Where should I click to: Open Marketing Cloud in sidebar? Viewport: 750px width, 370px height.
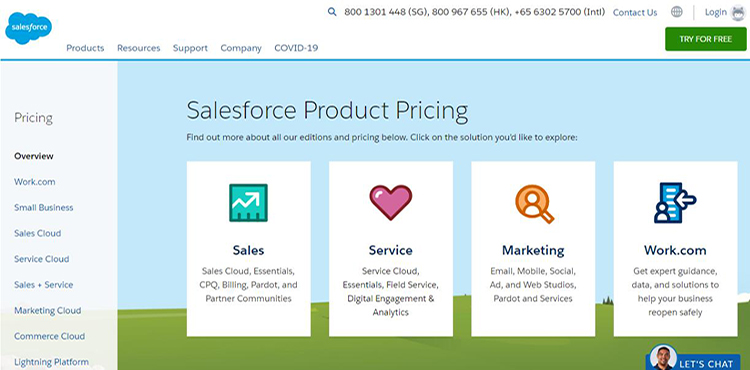(47, 310)
